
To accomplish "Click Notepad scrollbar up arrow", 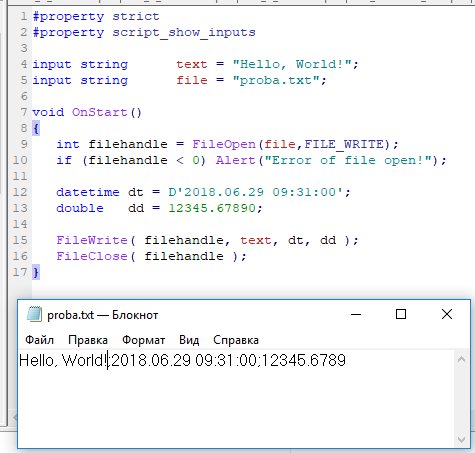I will [x=461, y=359].
